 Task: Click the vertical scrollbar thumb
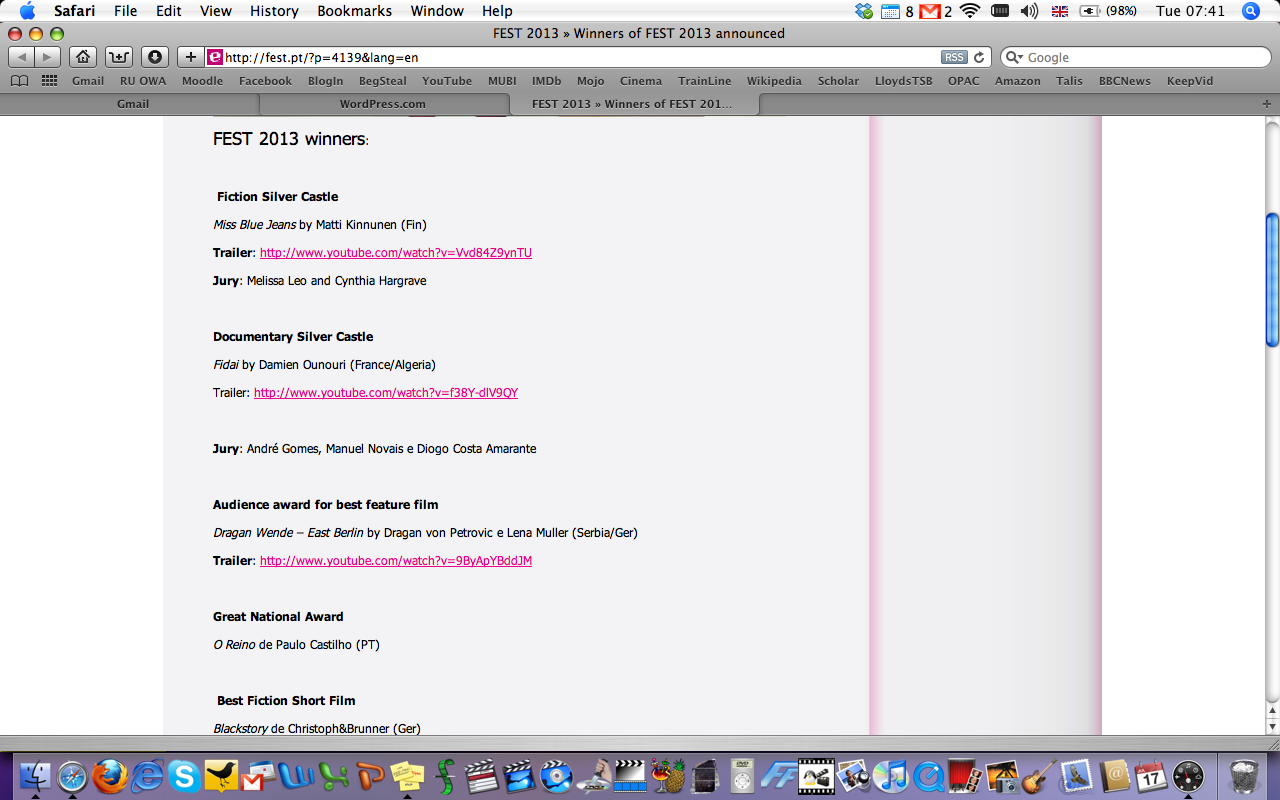pos(1272,280)
